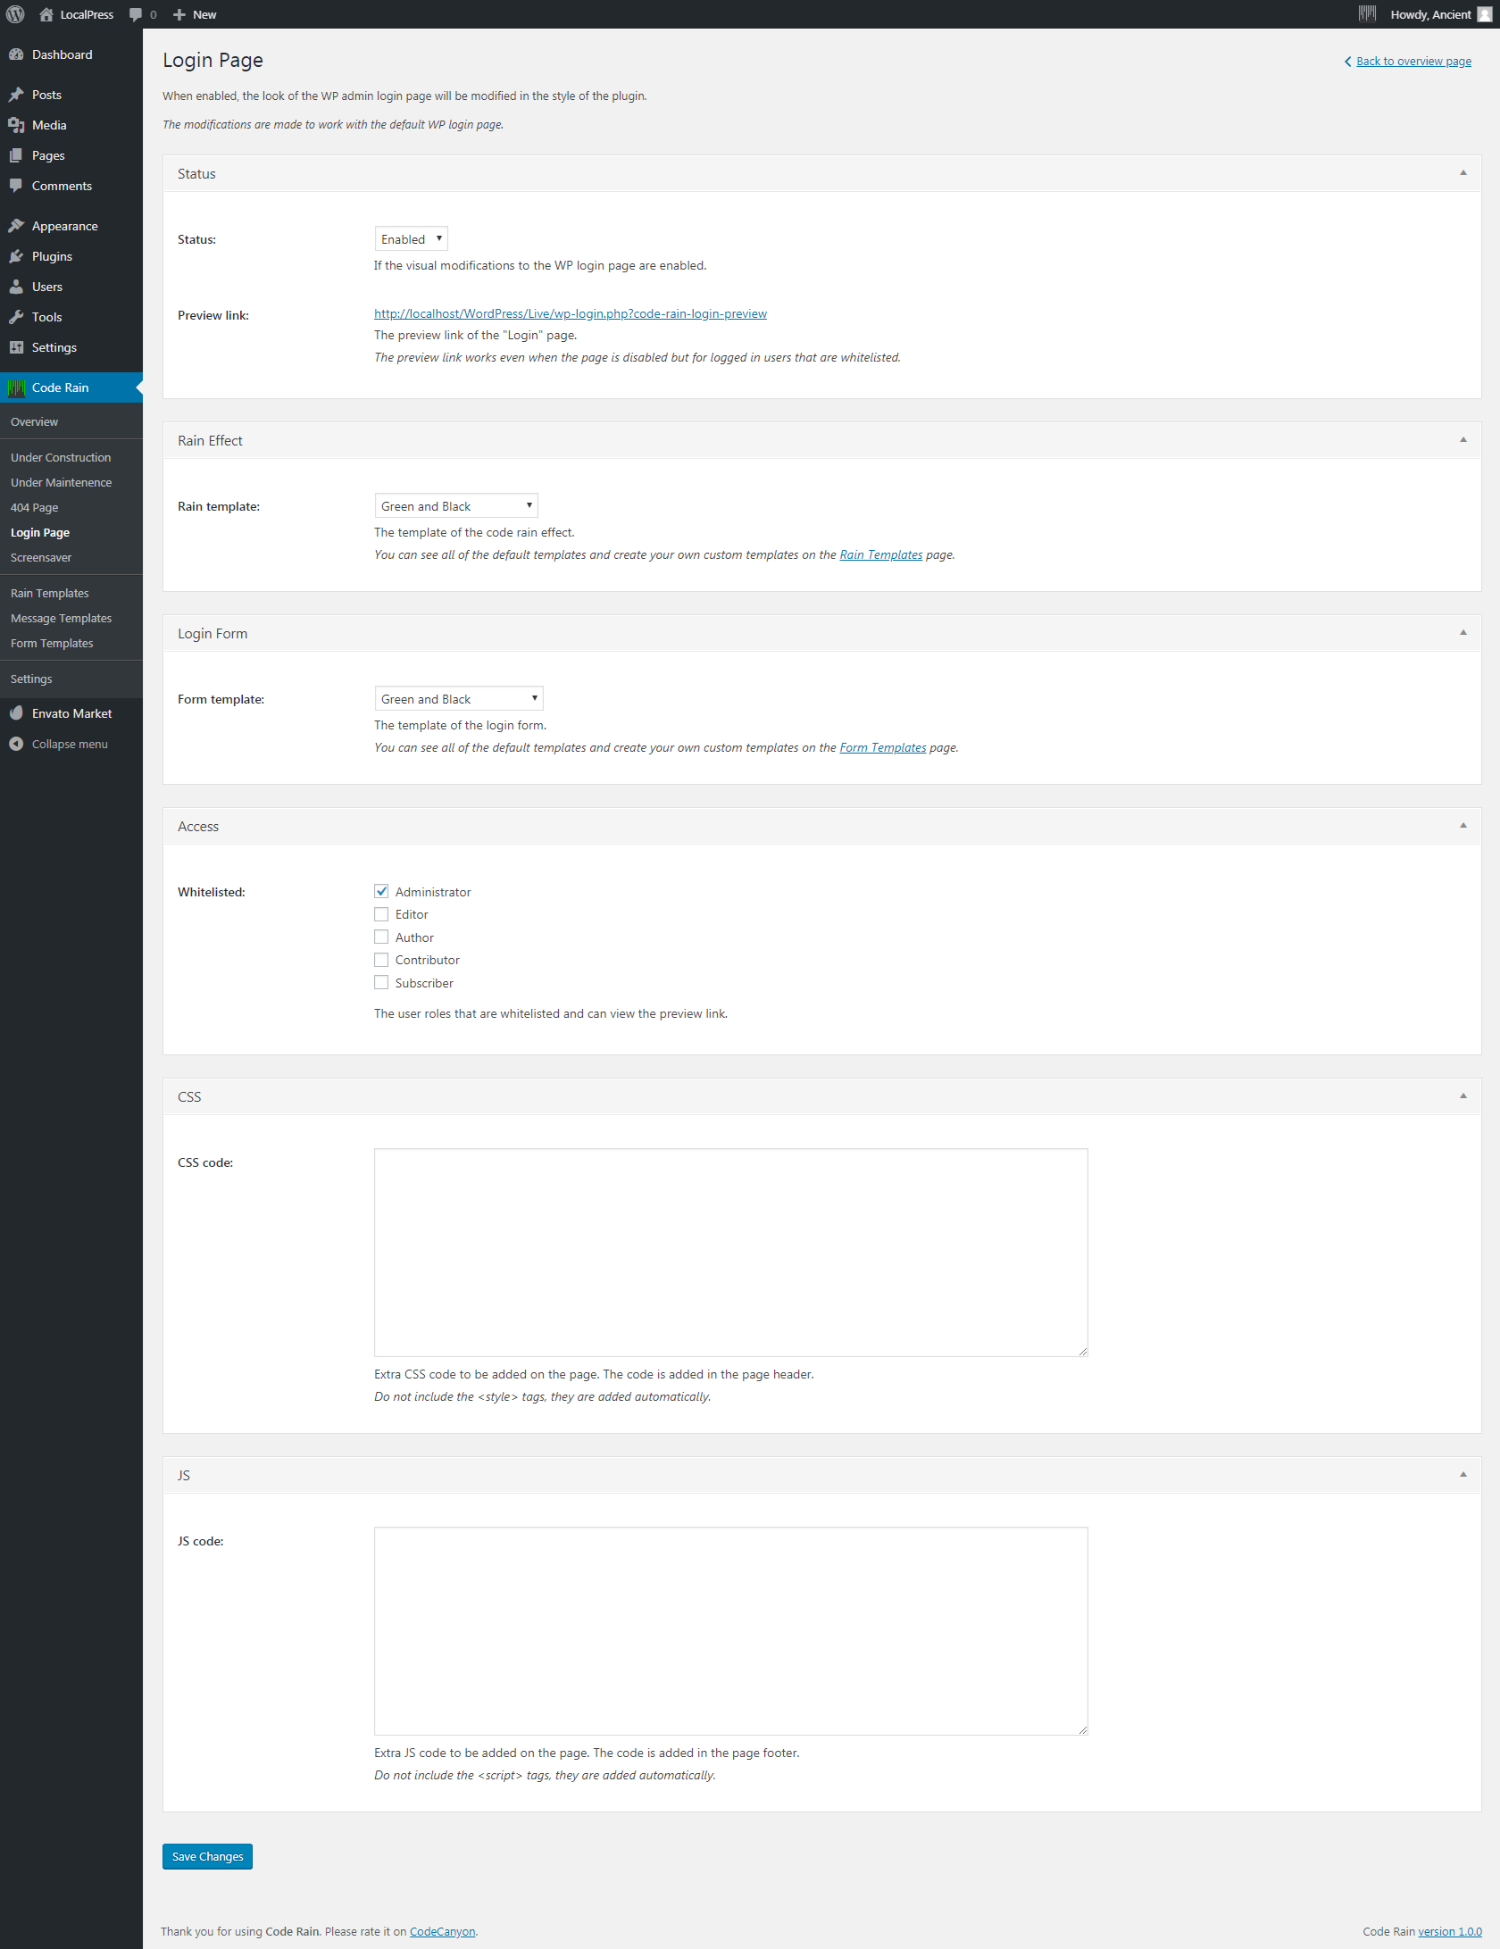This screenshot has width=1500, height=1949.
Task: Click the Envato Market leaf icon
Action: coord(16,714)
